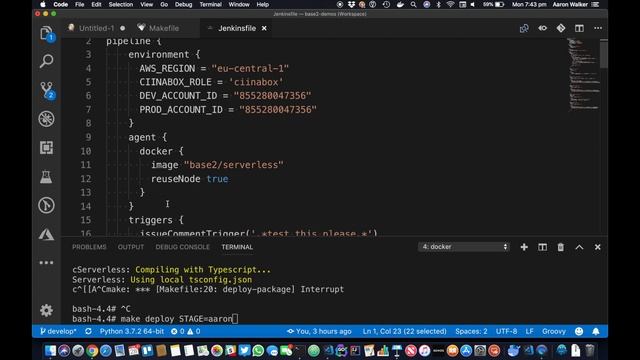Toggle file blame annotations eye icon
The width and height of the screenshot is (640, 360).
(542, 28)
